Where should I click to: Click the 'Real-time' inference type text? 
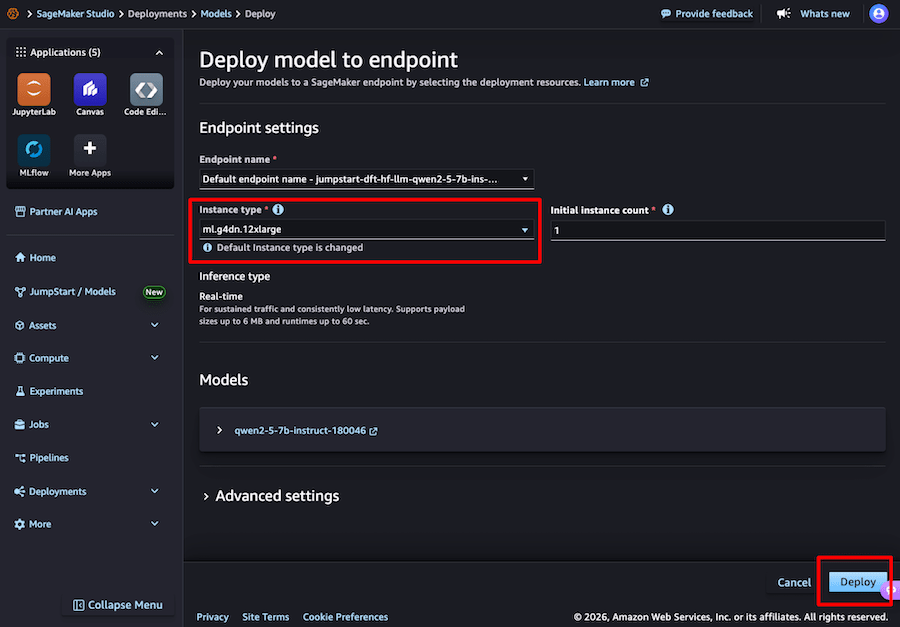click(221, 296)
